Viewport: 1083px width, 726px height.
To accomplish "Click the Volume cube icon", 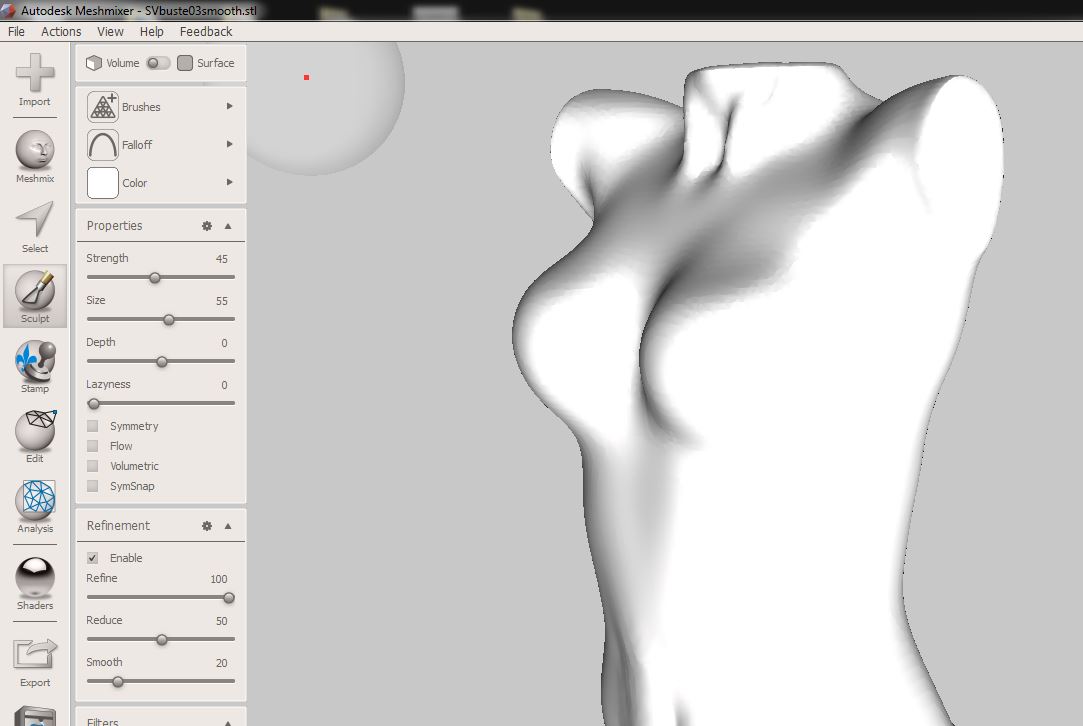I will point(94,63).
